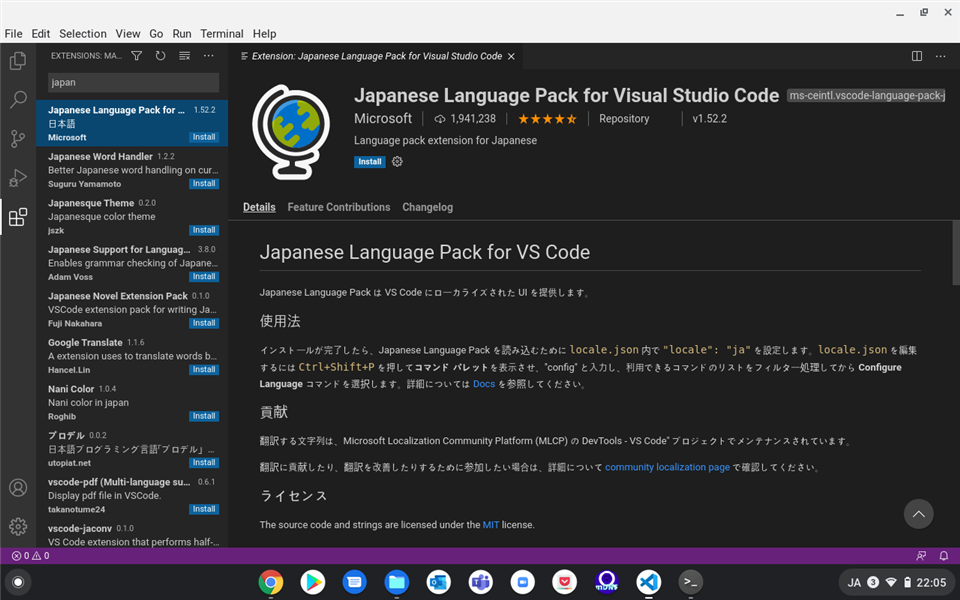960x600 pixels.
Task: Open notifications bell in status bar
Action: click(x=943, y=556)
